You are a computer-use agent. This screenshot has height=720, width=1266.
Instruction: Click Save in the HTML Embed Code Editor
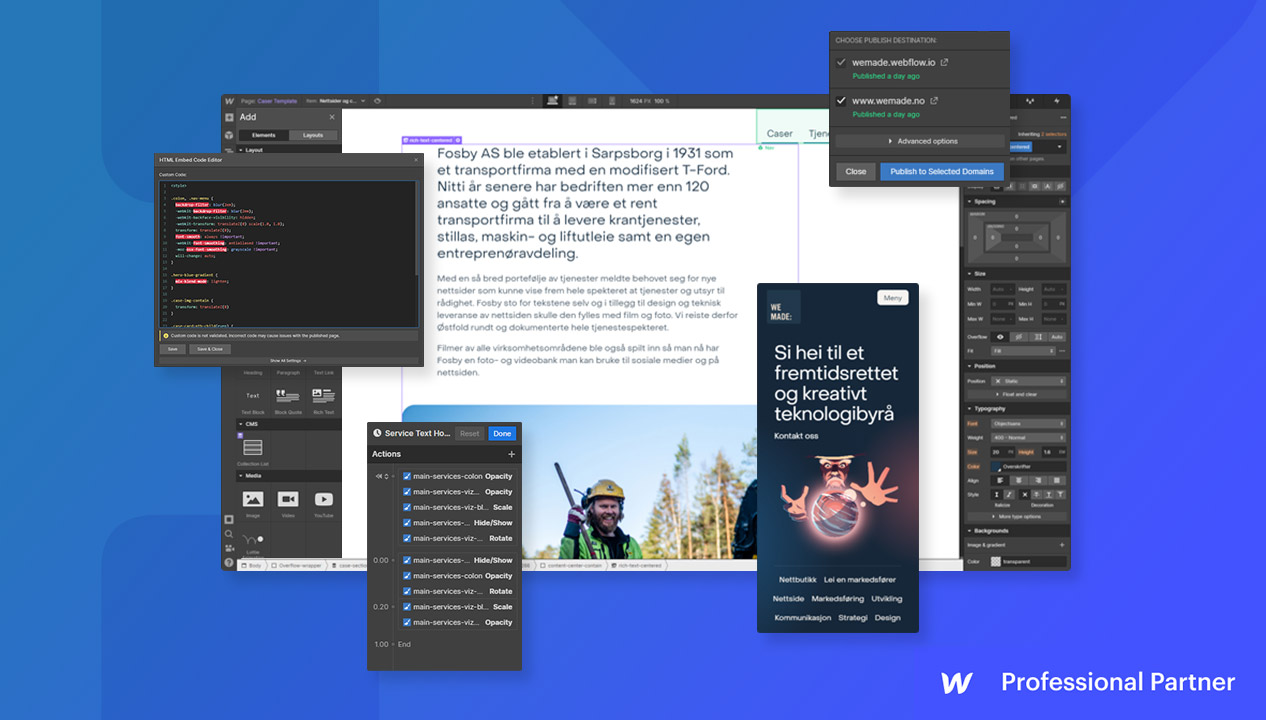(173, 349)
